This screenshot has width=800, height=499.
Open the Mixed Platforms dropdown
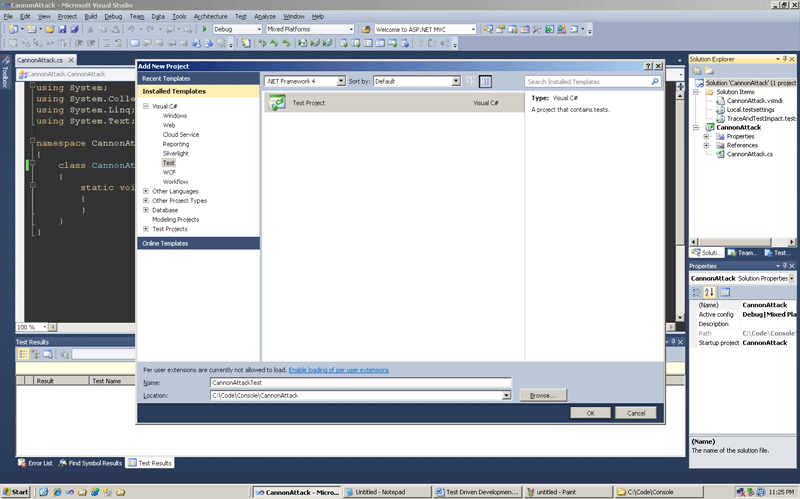[351, 30]
